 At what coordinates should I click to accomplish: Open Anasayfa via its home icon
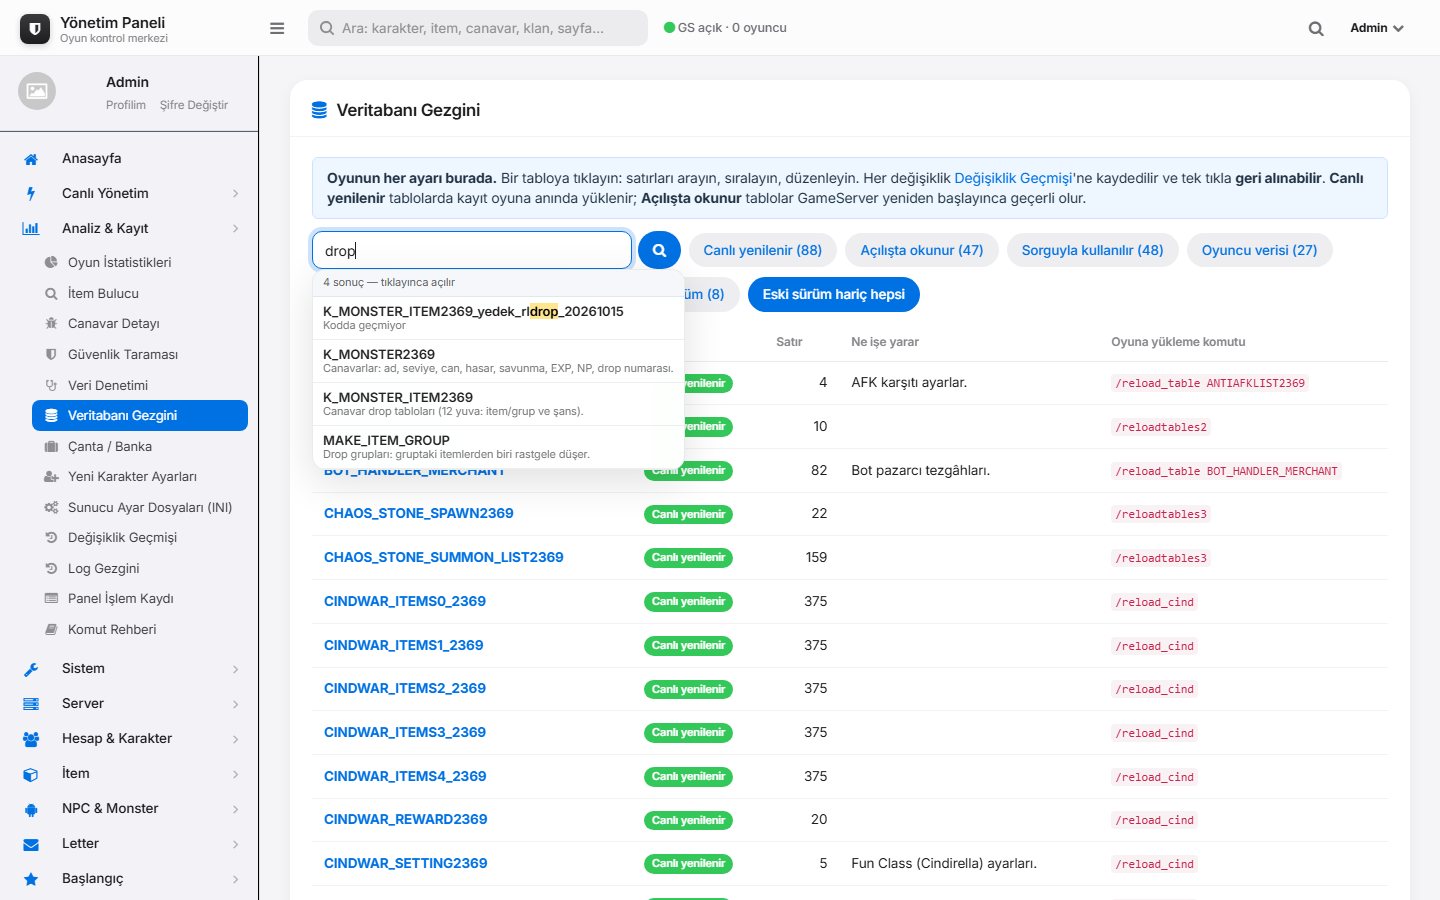[x=31, y=159]
